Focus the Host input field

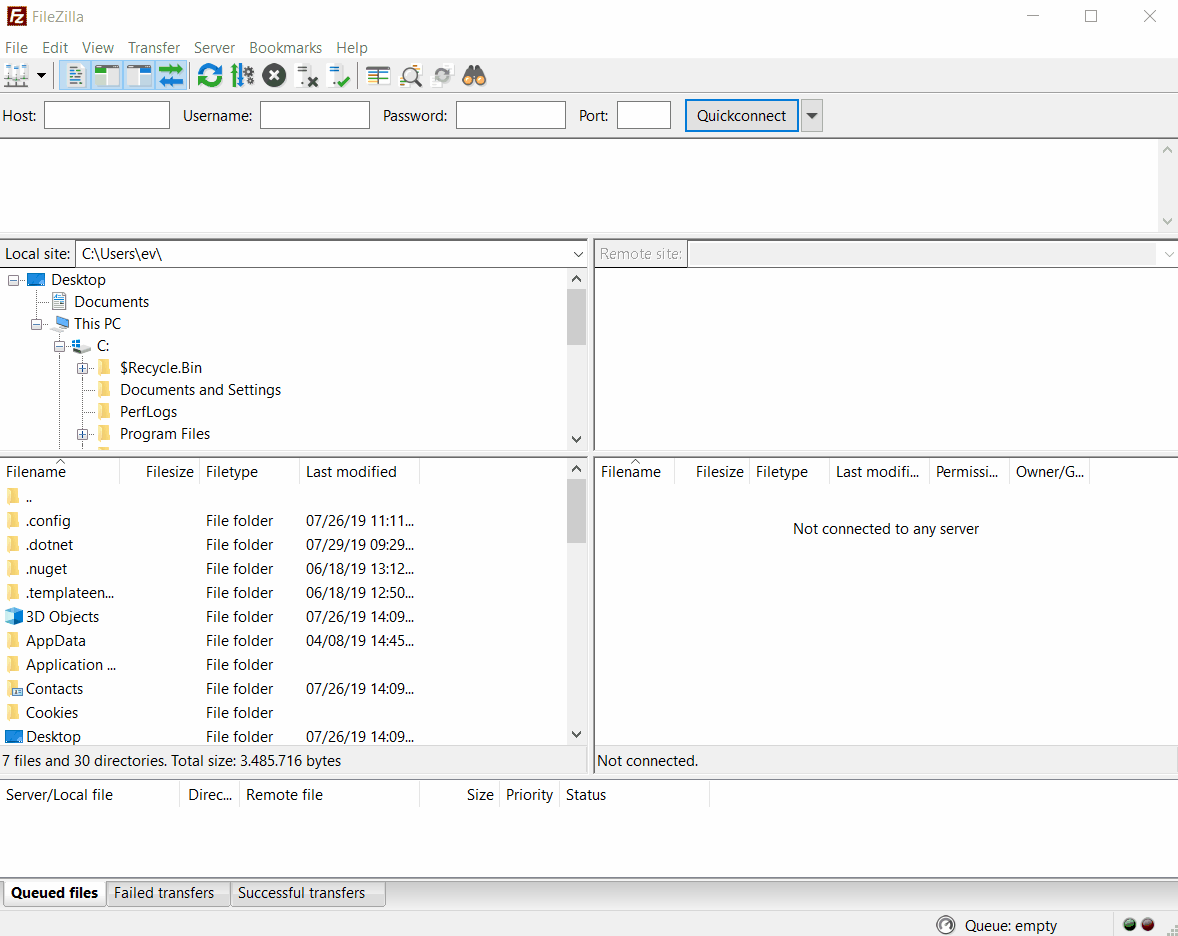click(107, 116)
